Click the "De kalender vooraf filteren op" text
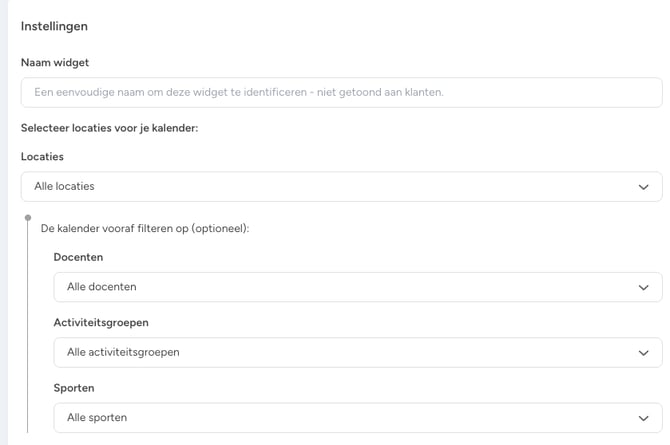This screenshot has width=670, height=445. (x=144, y=228)
